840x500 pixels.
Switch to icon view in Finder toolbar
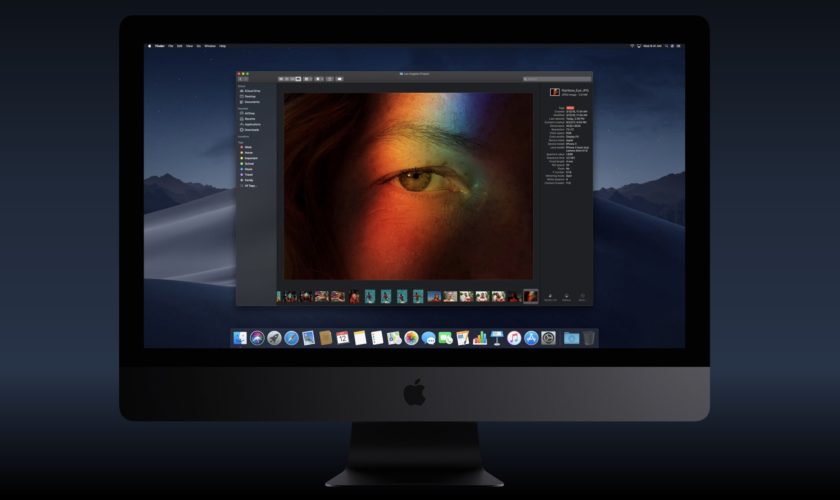pyautogui.click(x=281, y=79)
